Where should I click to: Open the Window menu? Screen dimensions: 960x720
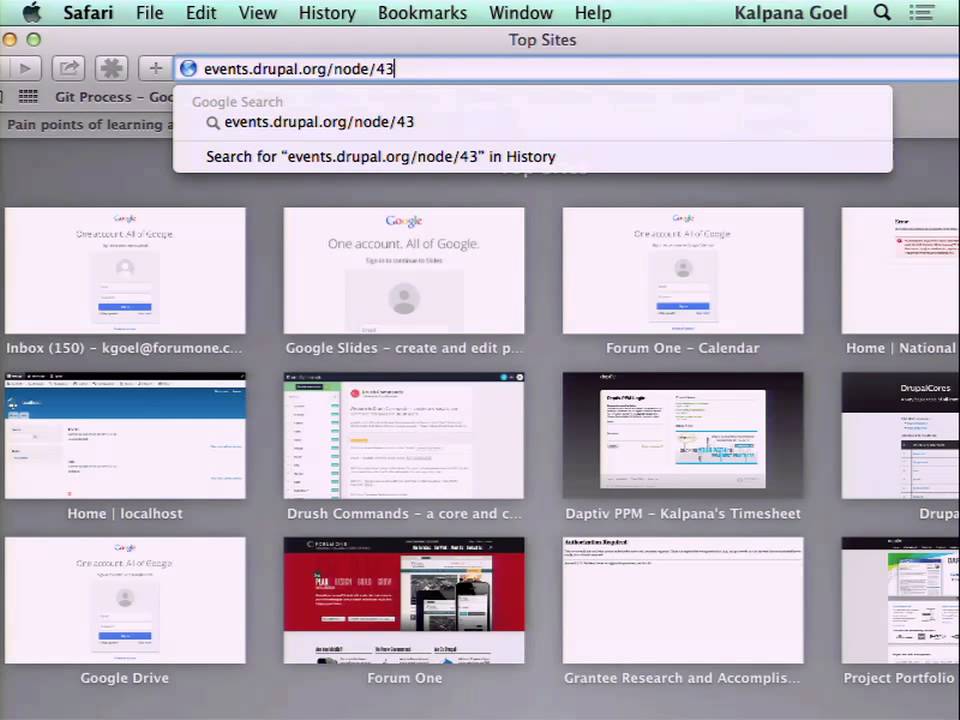click(x=521, y=13)
